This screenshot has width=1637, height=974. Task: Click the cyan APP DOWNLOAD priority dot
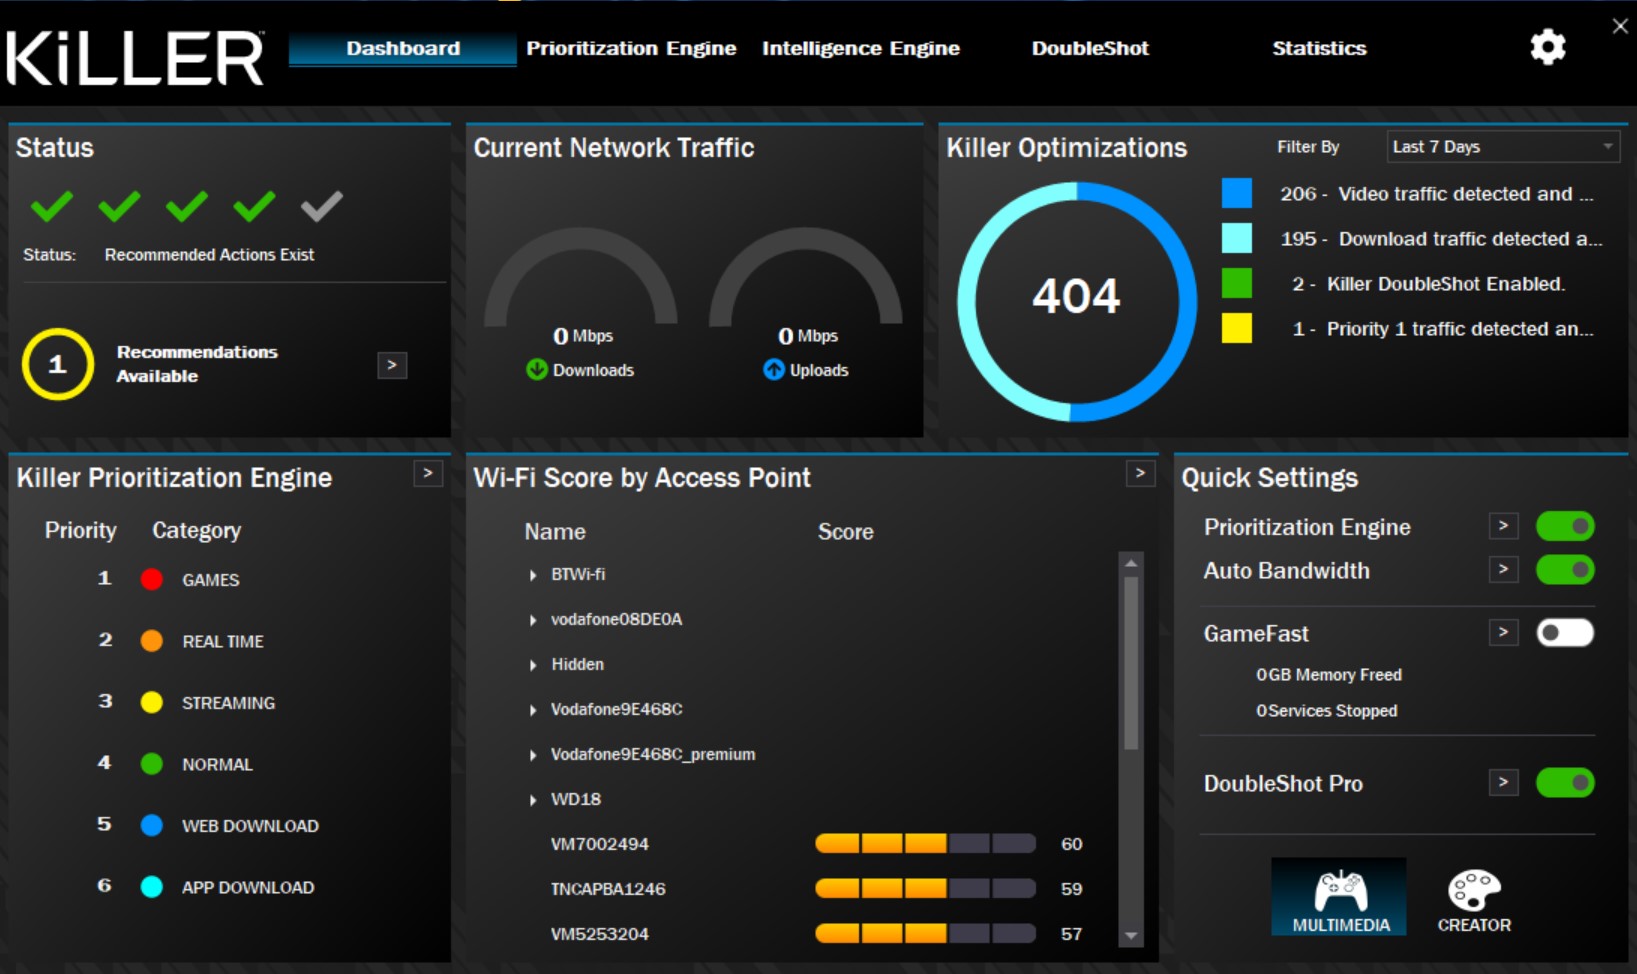pos(152,886)
